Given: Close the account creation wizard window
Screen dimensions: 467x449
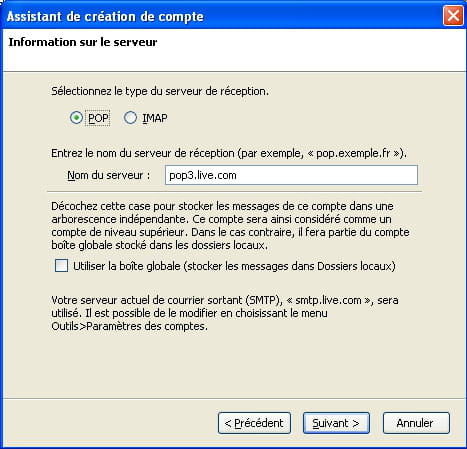Looking at the screenshot, I should (453, 16).
